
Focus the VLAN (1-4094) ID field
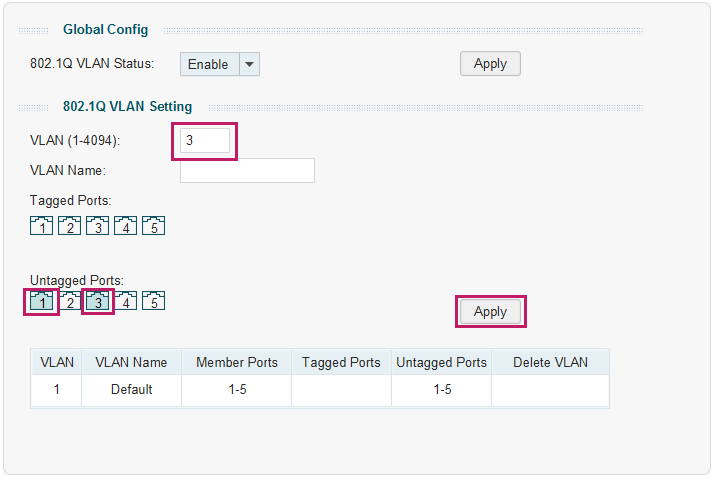pyautogui.click(x=205, y=140)
